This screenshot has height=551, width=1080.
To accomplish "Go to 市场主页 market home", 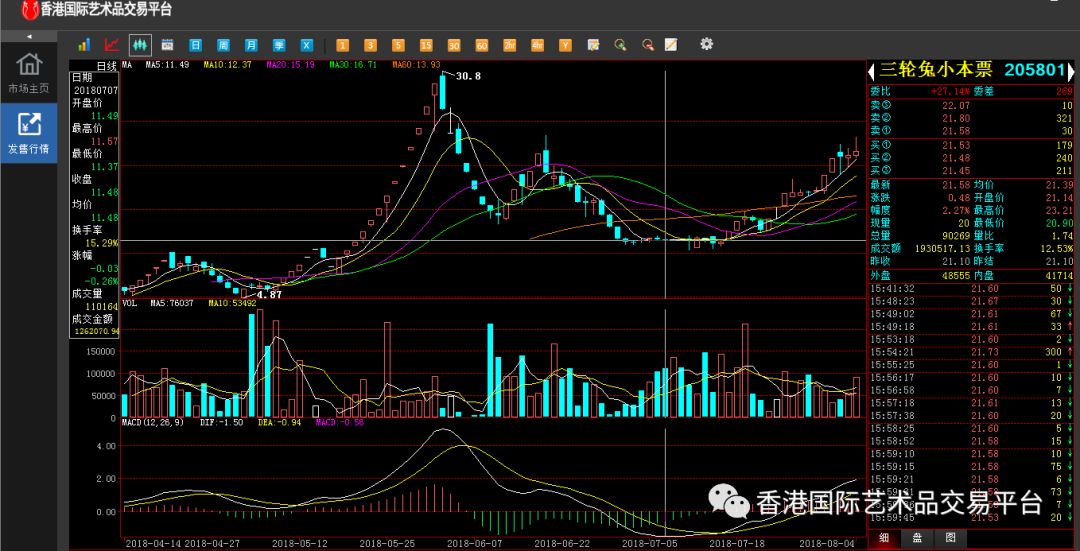I will pos(29,72).
